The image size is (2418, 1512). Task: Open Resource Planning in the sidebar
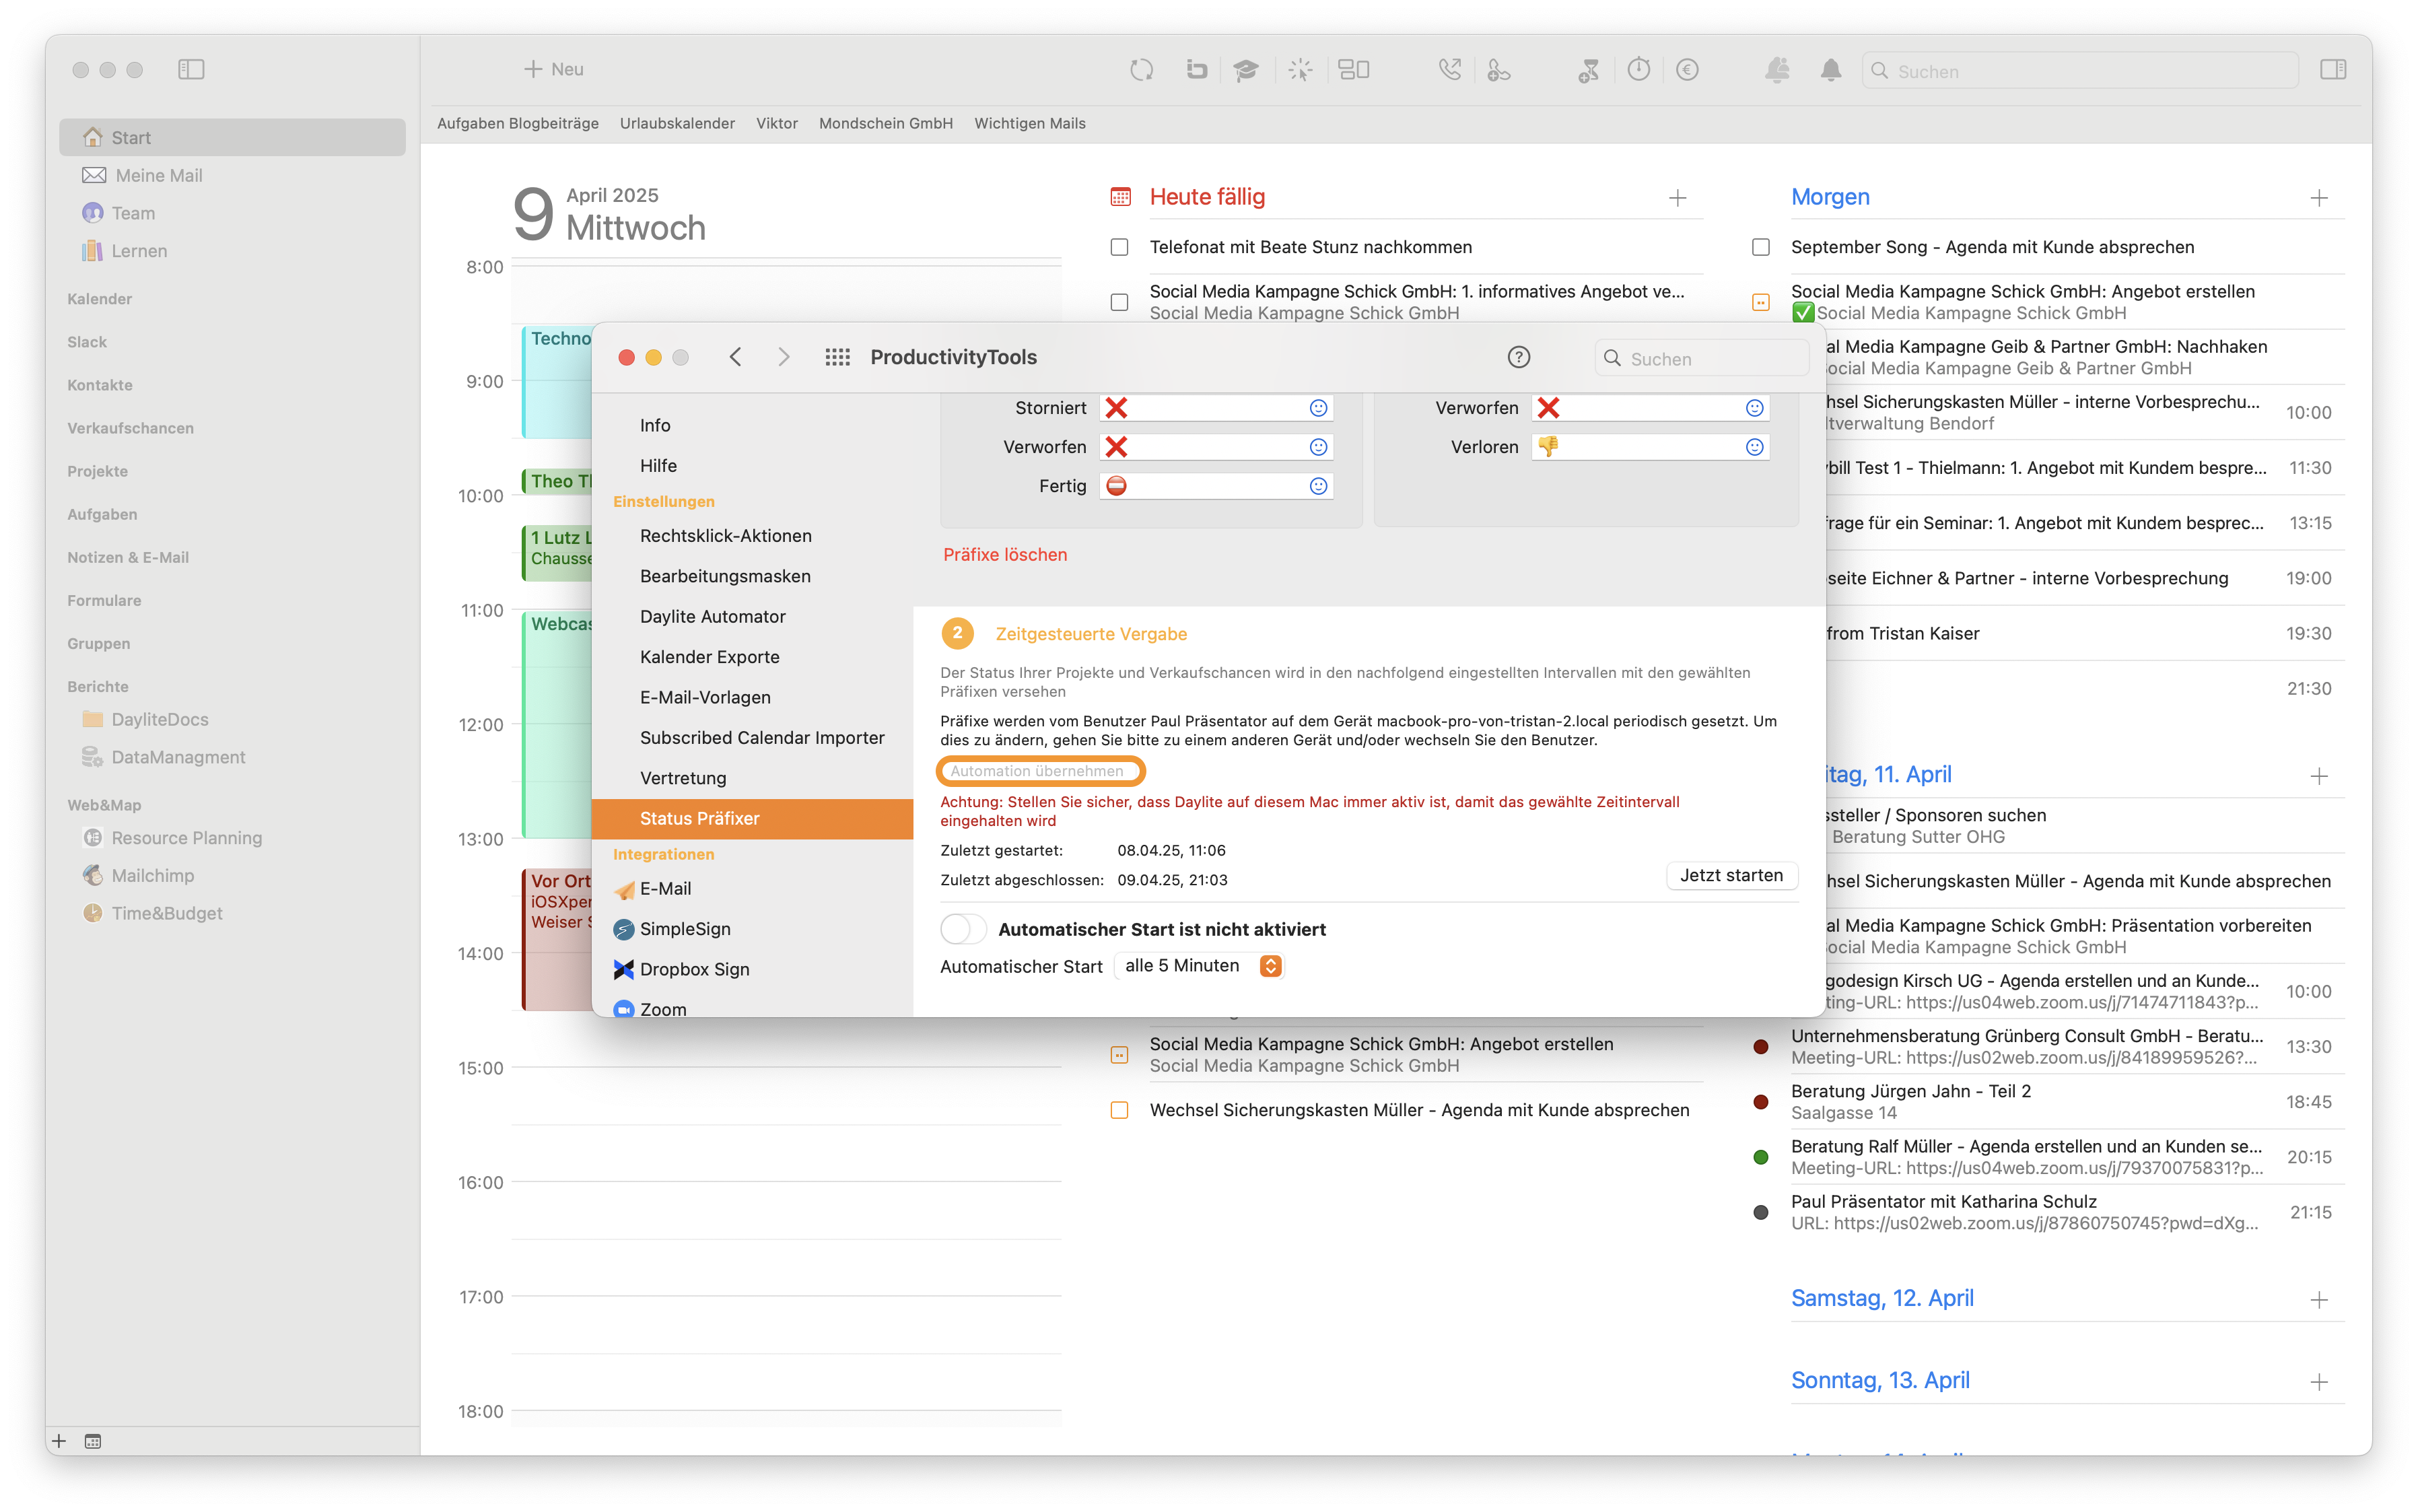coord(186,838)
